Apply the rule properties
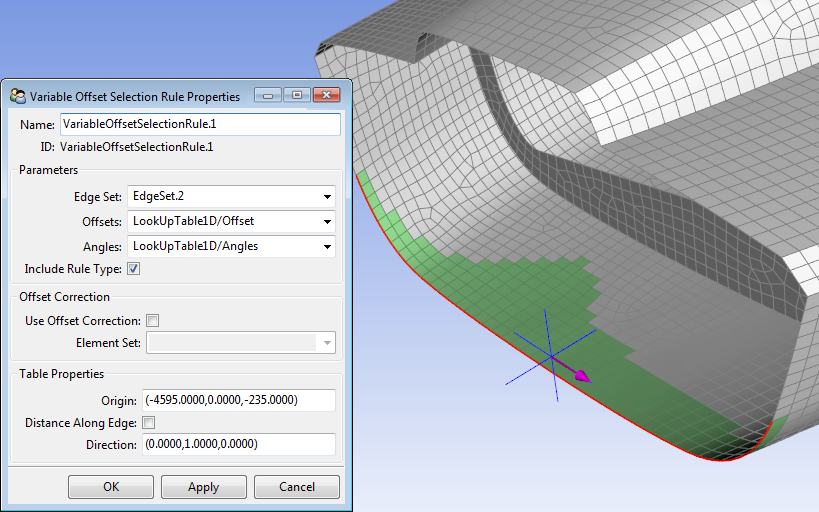This screenshot has width=819, height=512. point(203,487)
